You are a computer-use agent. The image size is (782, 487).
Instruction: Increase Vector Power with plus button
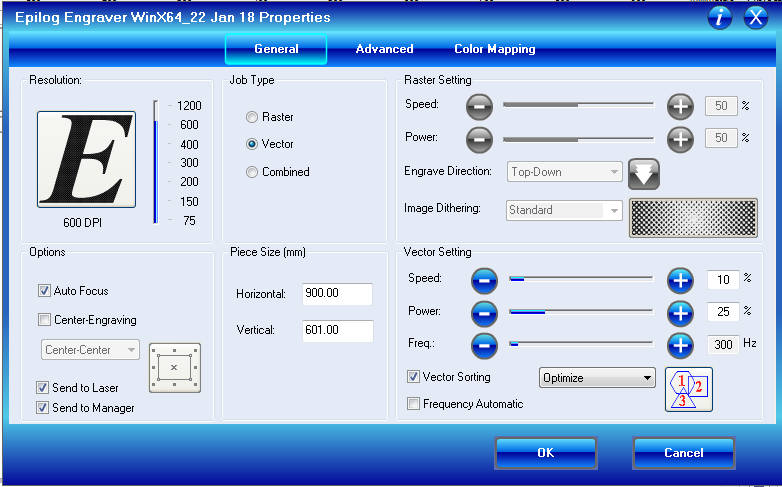point(680,313)
